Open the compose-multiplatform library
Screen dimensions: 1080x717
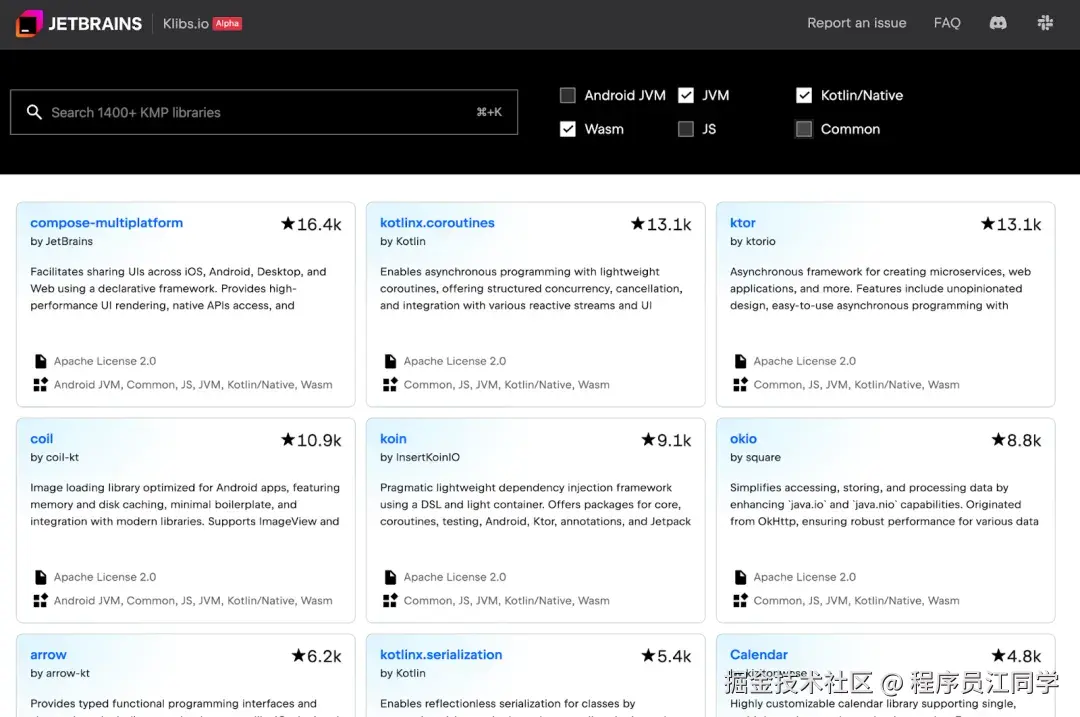[x=107, y=222]
